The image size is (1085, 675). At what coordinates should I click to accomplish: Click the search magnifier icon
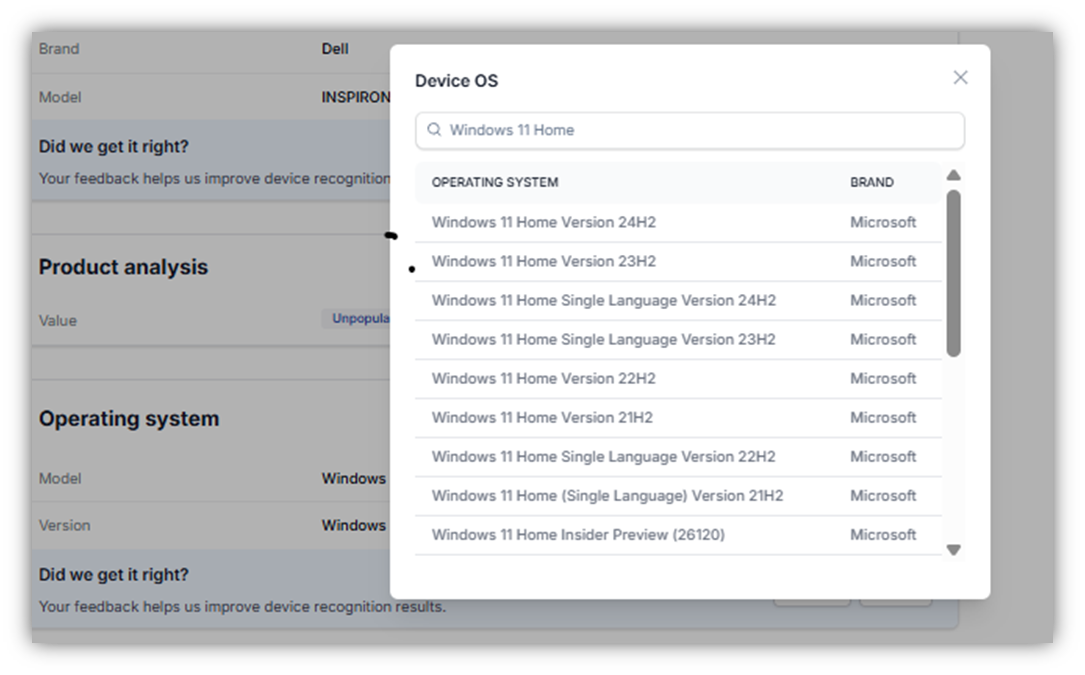pyautogui.click(x=434, y=129)
